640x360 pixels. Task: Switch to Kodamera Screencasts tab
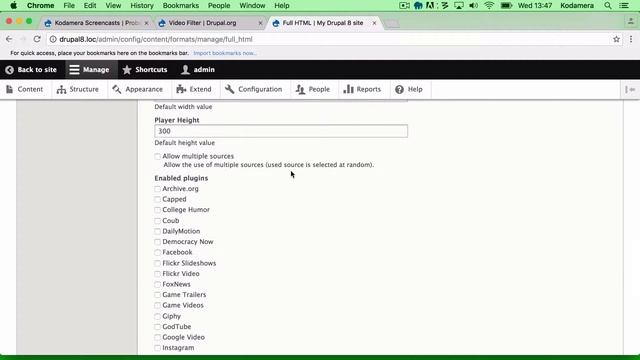[97, 23]
